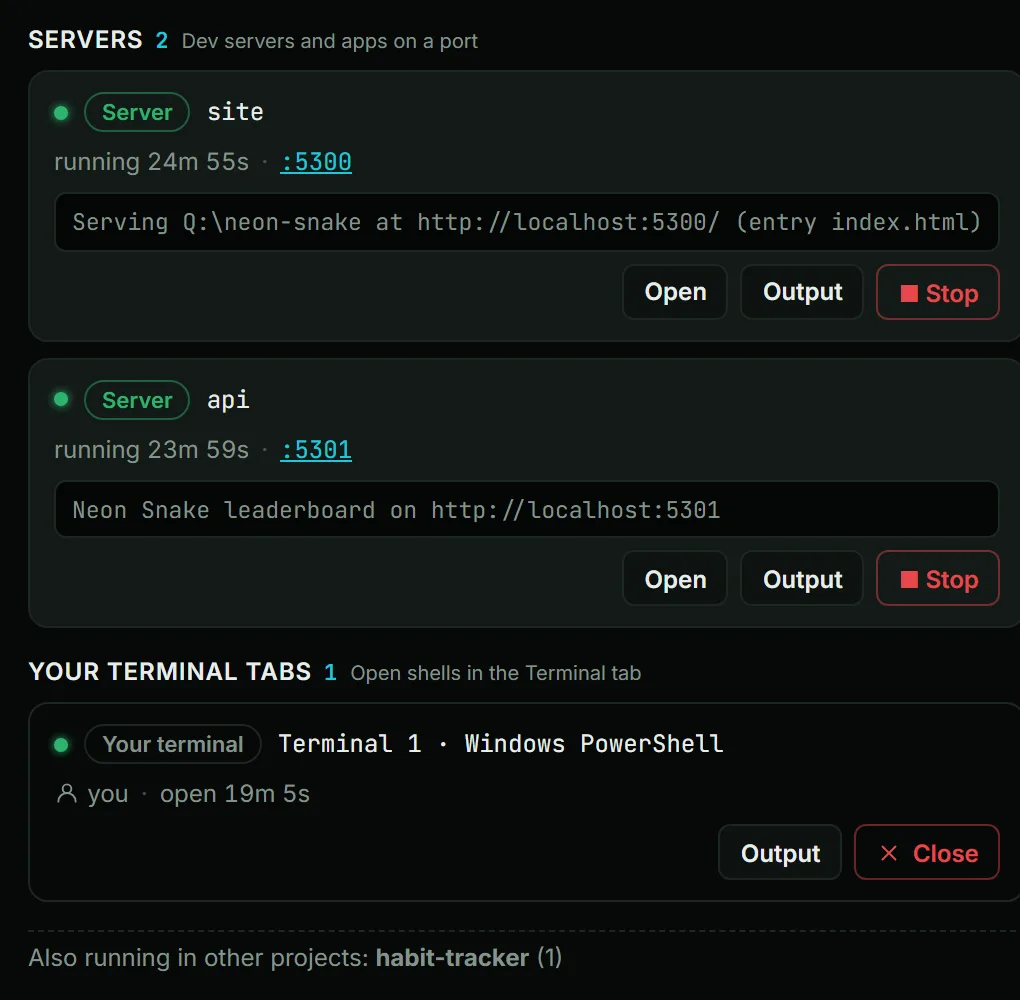Viewport: 1020px width, 1000px height.
Task: Open habit-tracker from other projects line
Action: click(x=452, y=958)
